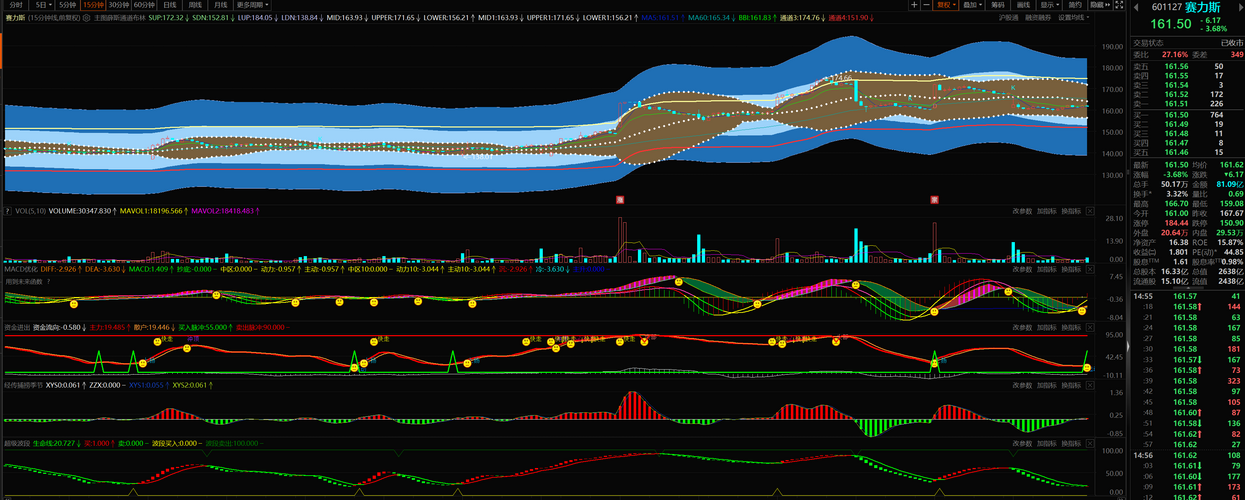The image size is (1245, 500).
Task: Click 隐藏 to hide side panel
Action: coord(1100,5)
